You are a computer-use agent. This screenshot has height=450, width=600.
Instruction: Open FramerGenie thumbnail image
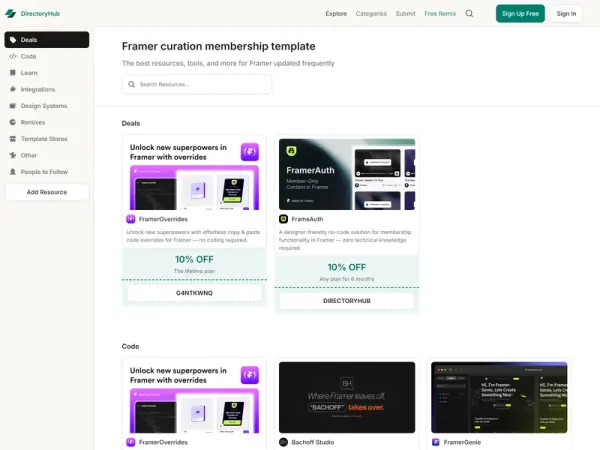[499, 398]
